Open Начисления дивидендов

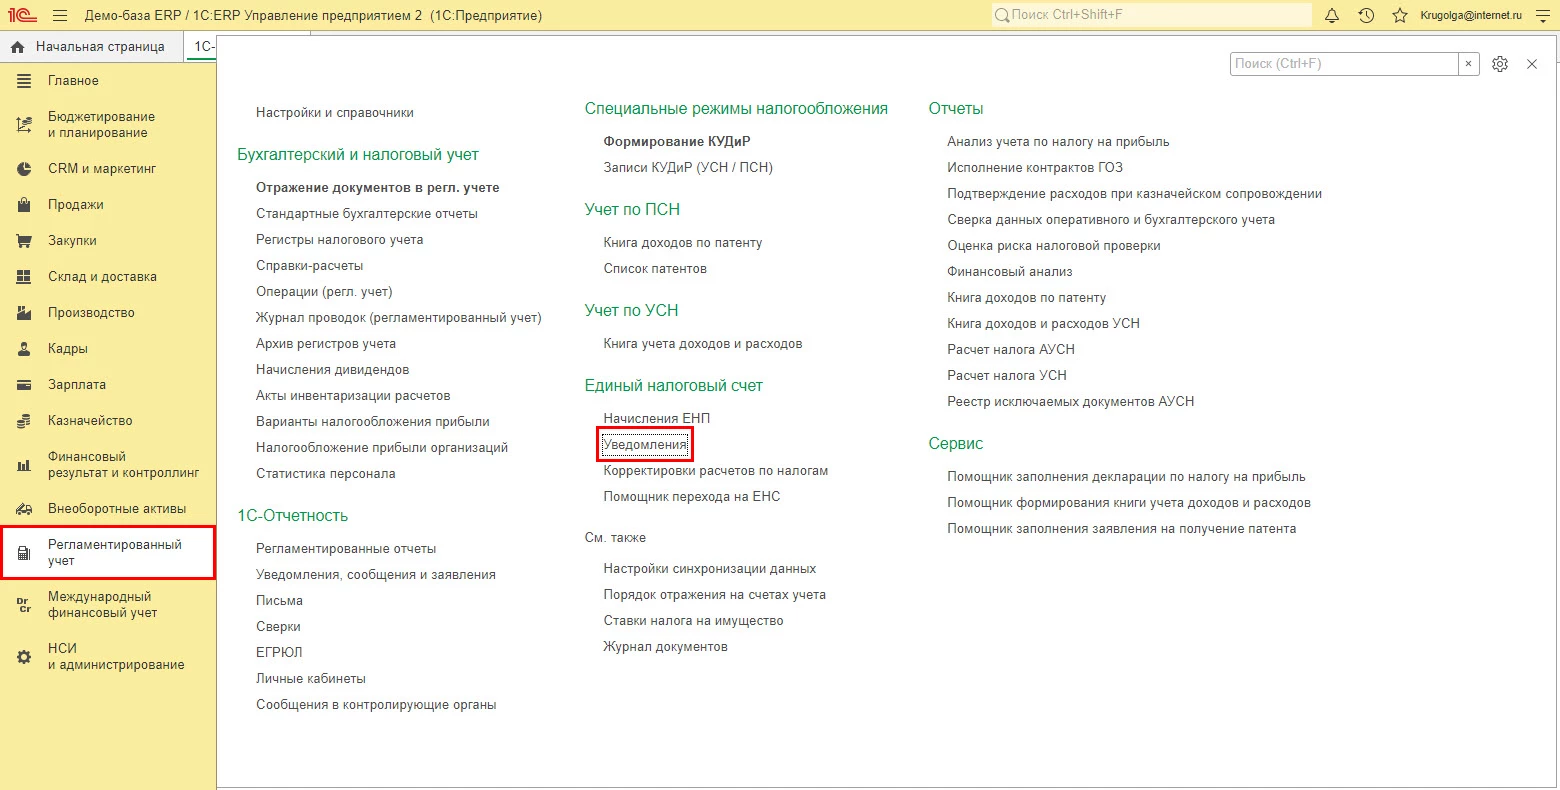[x=333, y=370]
